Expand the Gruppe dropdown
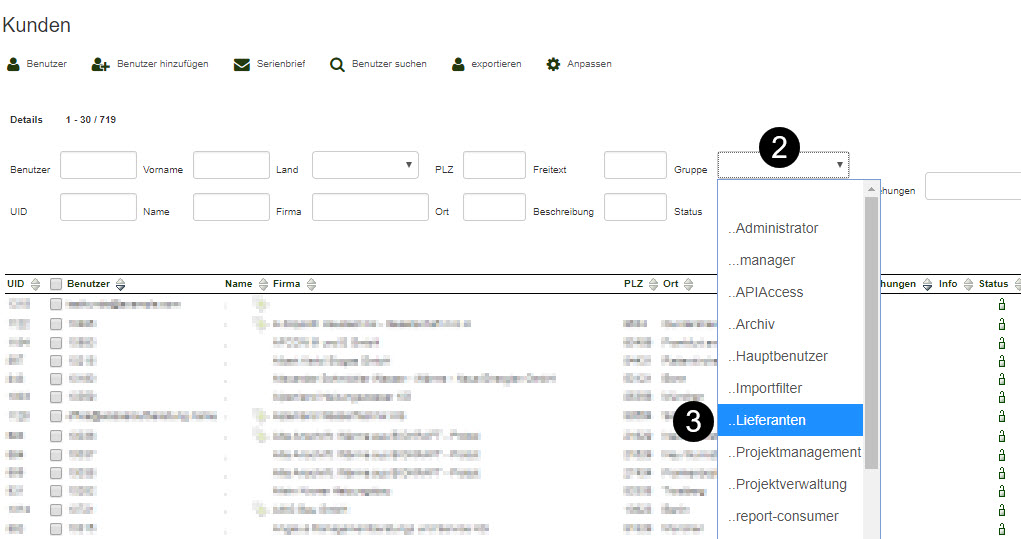 point(783,165)
